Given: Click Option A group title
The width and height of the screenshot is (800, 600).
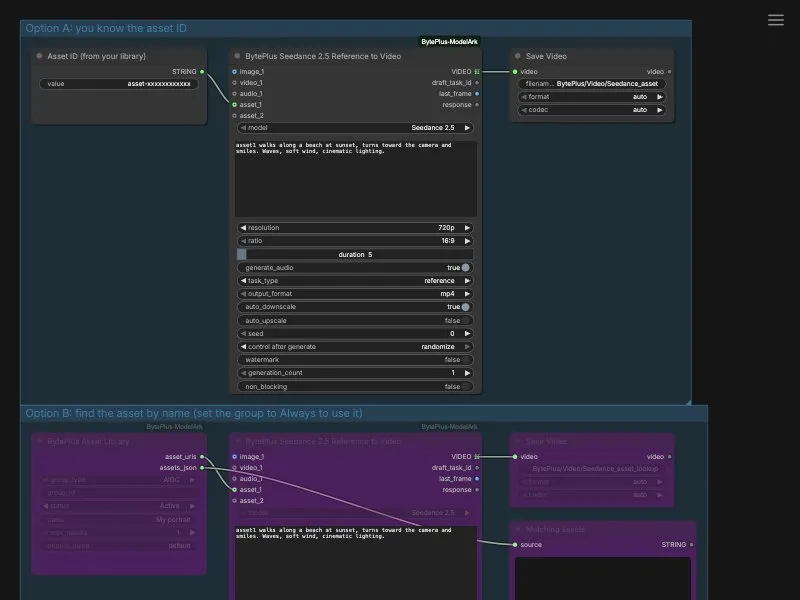Looking at the screenshot, I should (106, 29).
